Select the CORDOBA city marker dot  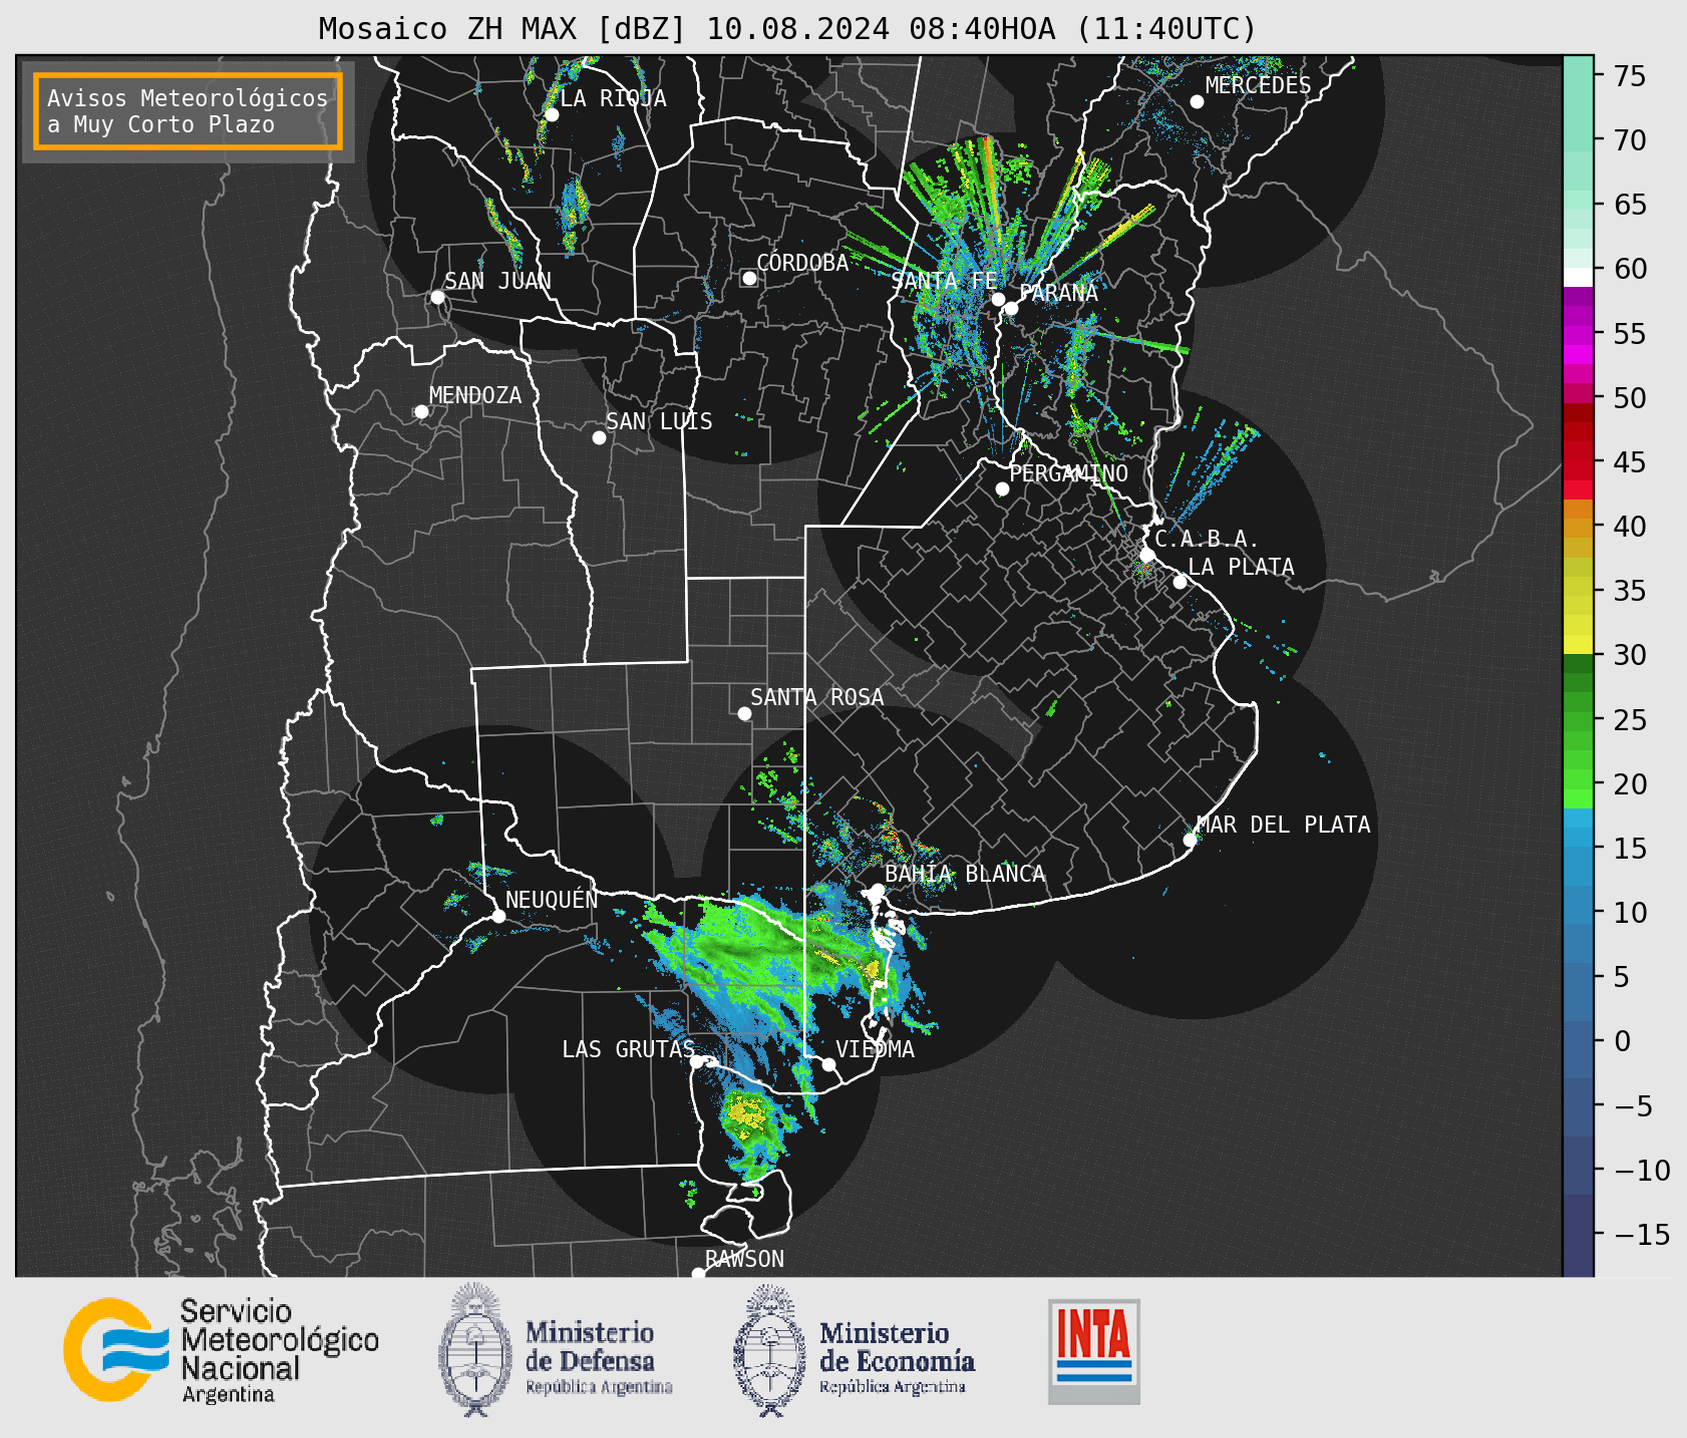click(x=749, y=278)
